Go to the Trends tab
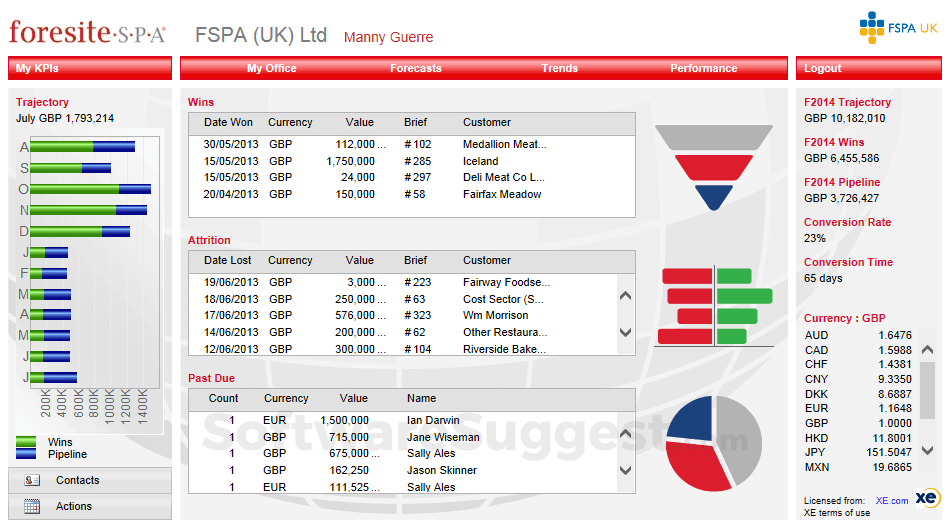950x530 pixels. 560,68
